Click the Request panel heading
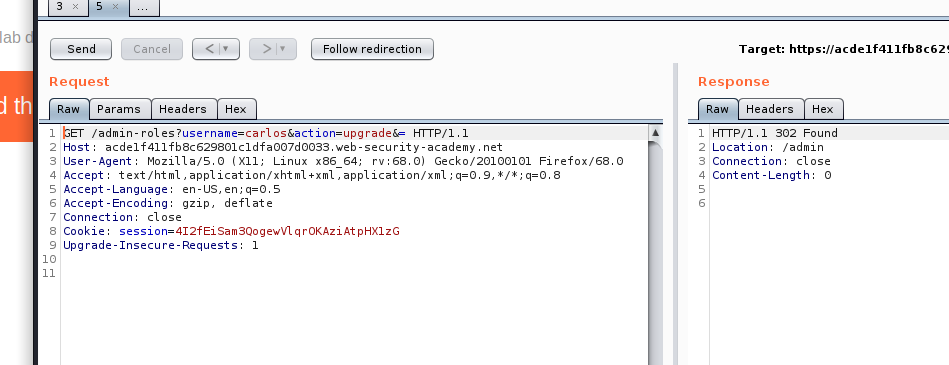 [x=79, y=82]
